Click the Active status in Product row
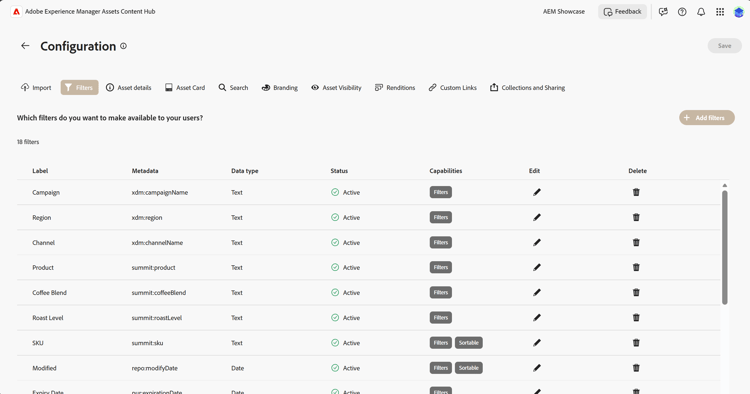750x394 pixels. click(345, 267)
